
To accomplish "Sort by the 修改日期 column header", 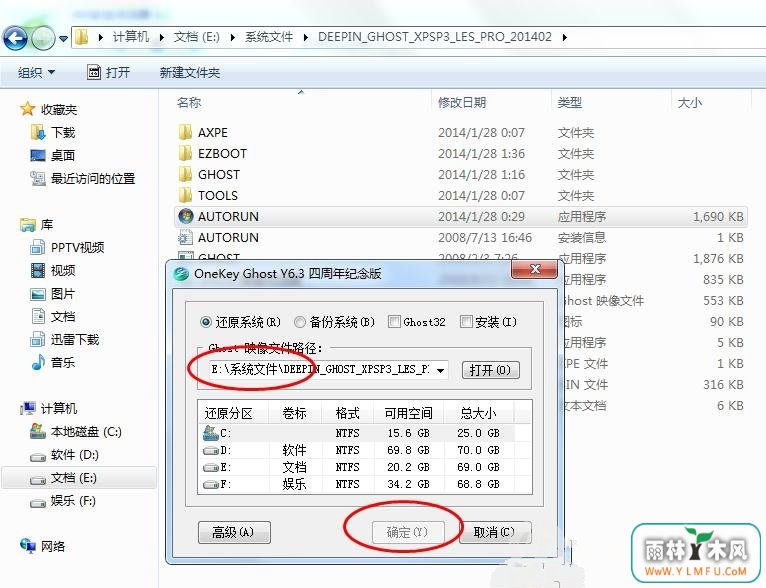I will [x=462, y=103].
